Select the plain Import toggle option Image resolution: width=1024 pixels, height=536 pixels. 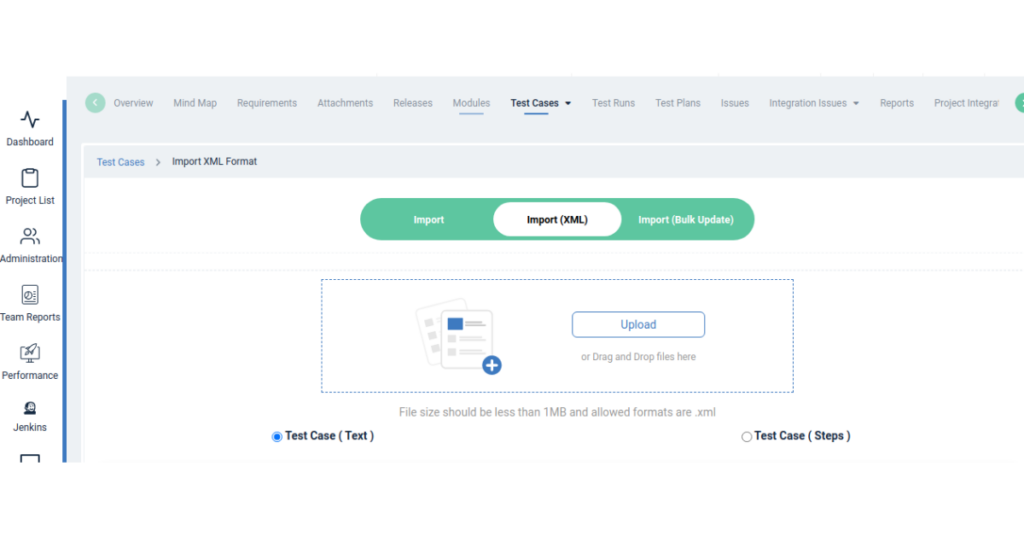coord(428,220)
